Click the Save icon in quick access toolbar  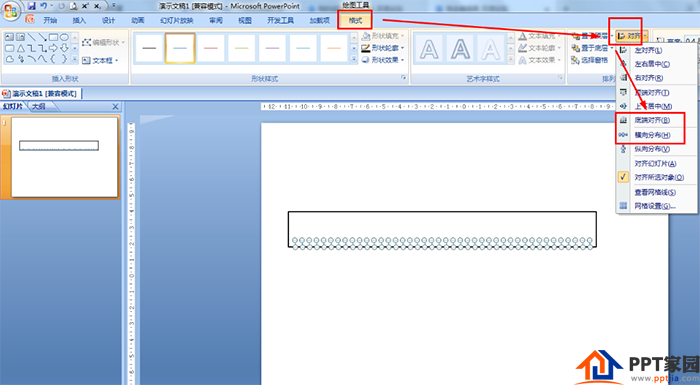[x=31, y=6]
